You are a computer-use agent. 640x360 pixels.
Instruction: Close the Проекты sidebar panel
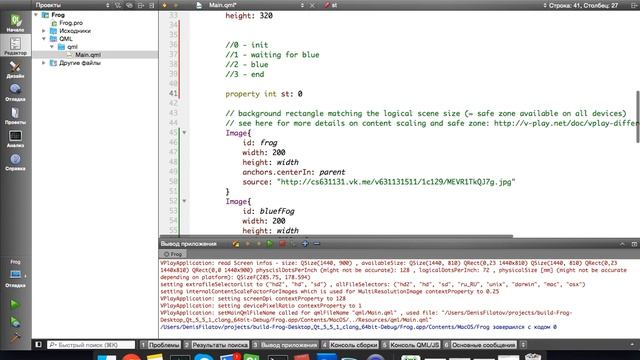(x=152, y=5)
